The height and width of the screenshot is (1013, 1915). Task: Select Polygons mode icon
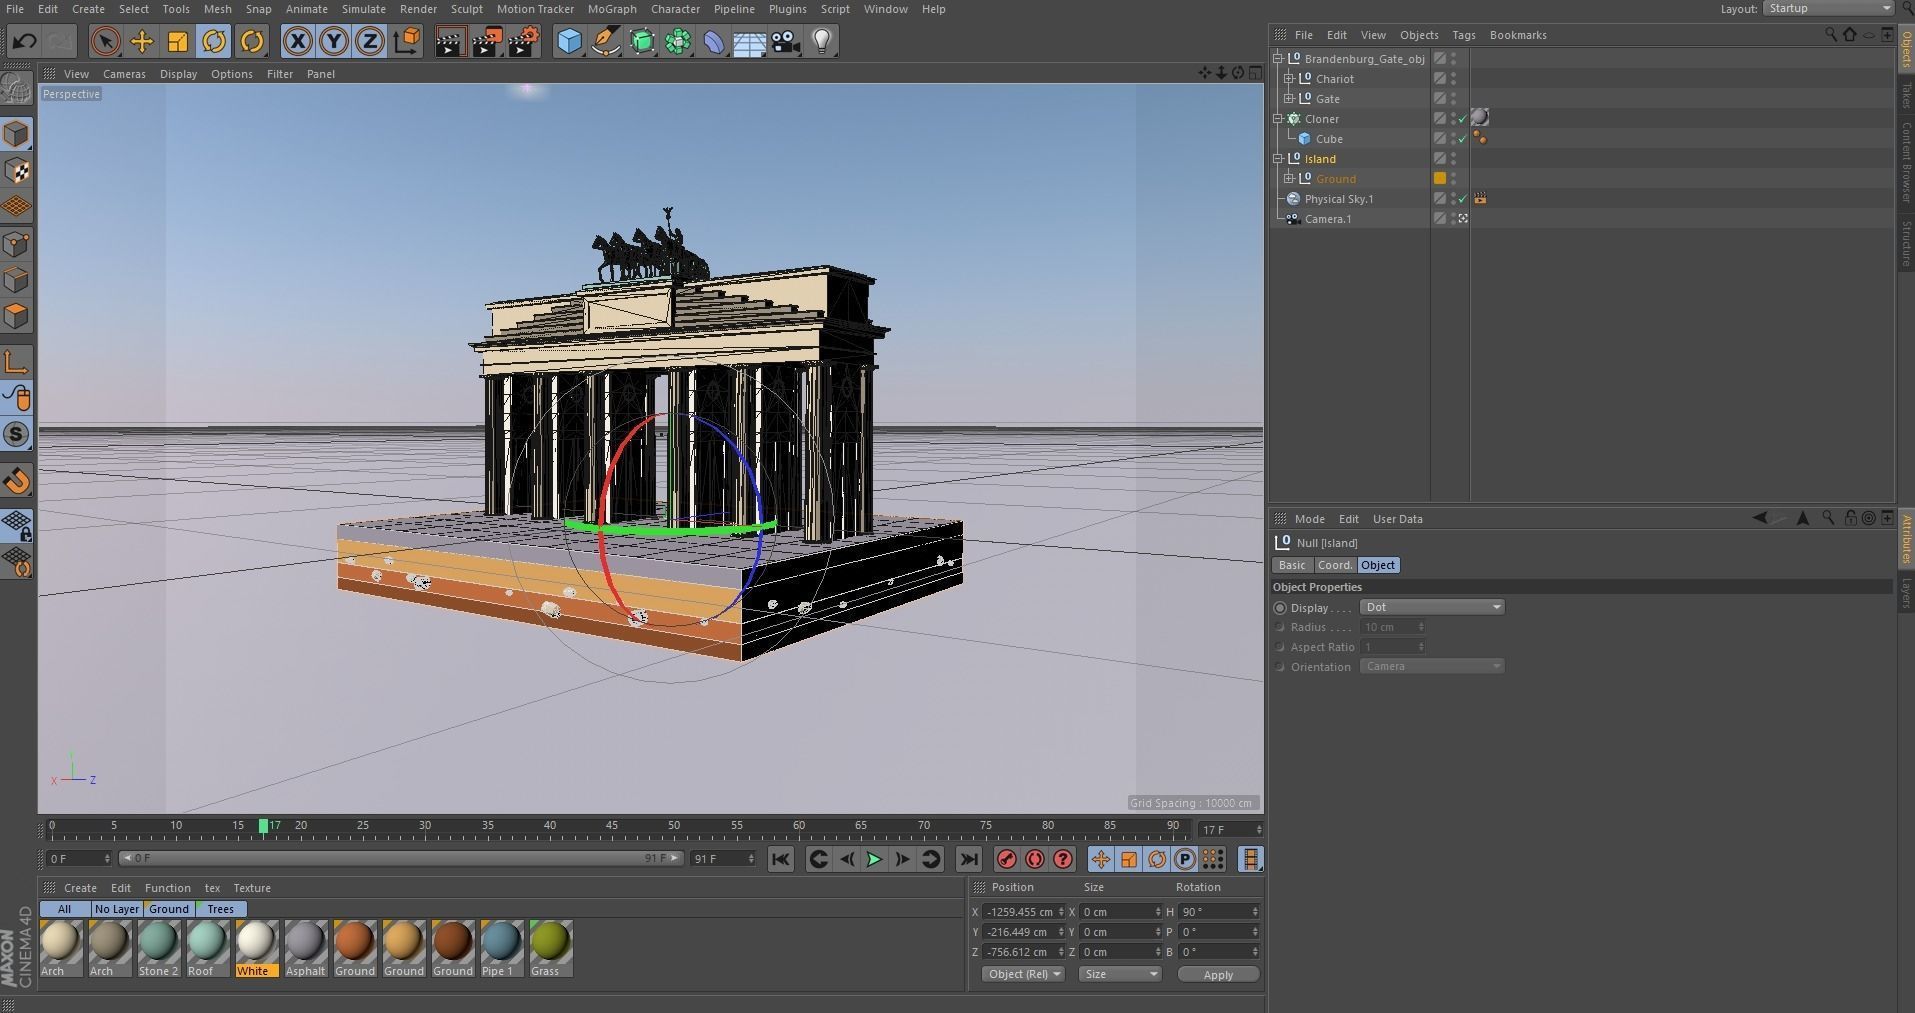17,317
